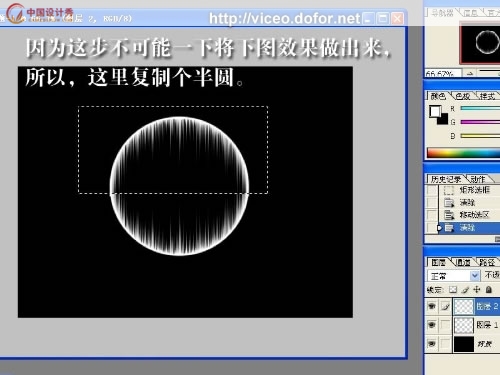The image size is (500, 375).
Task: Switch to the 颜色 Color tab
Action: [438, 96]
